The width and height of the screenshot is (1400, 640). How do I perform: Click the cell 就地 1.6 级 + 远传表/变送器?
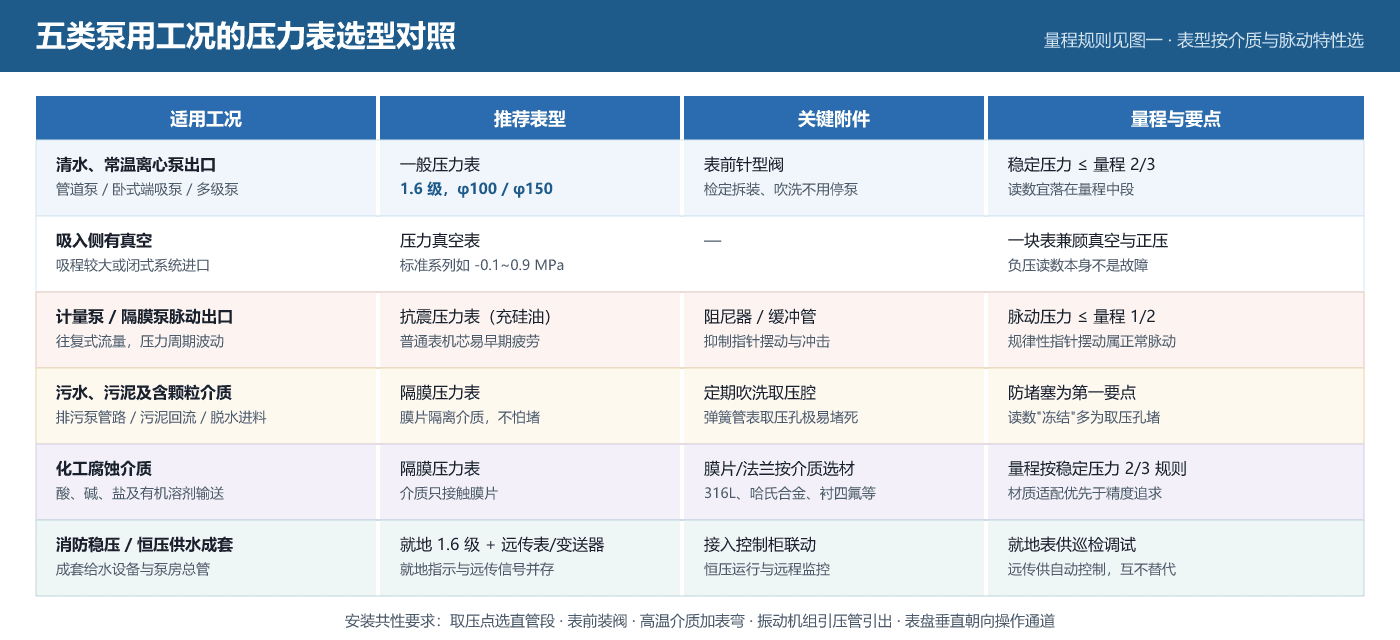[502, 545]
